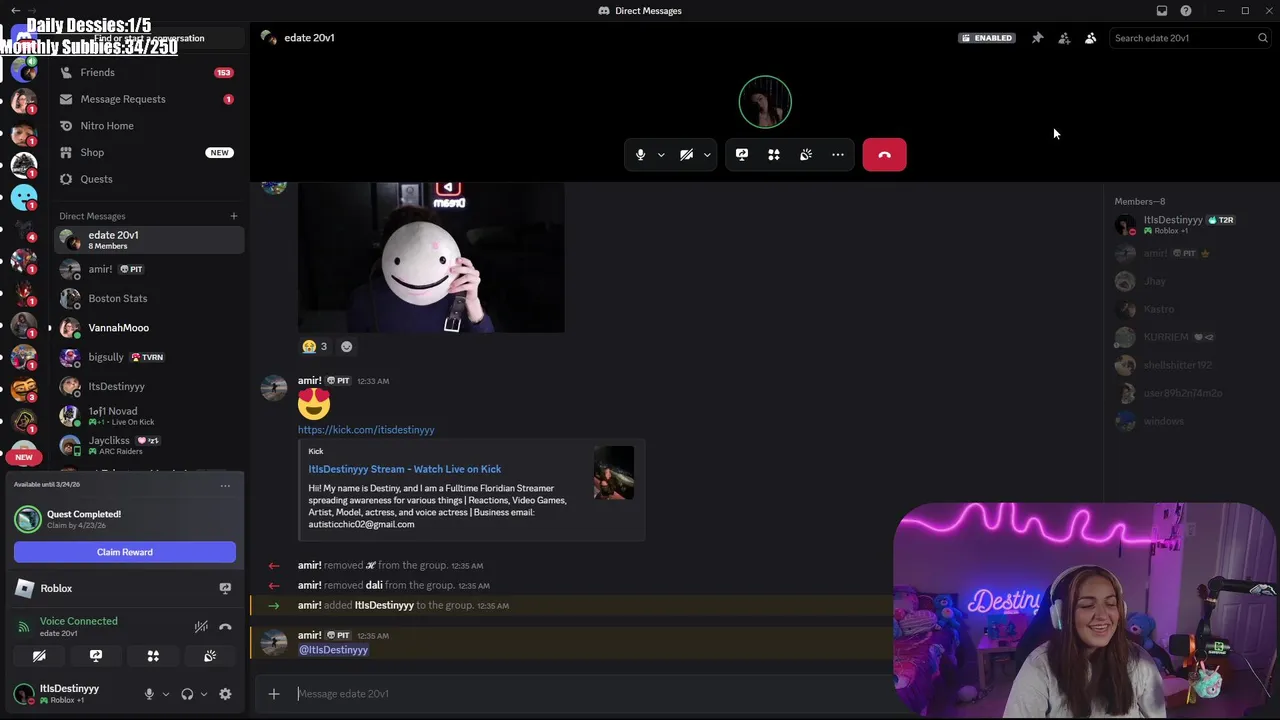Share your screen from call controls
This screenshot has height=720, width=1280.
742,155
